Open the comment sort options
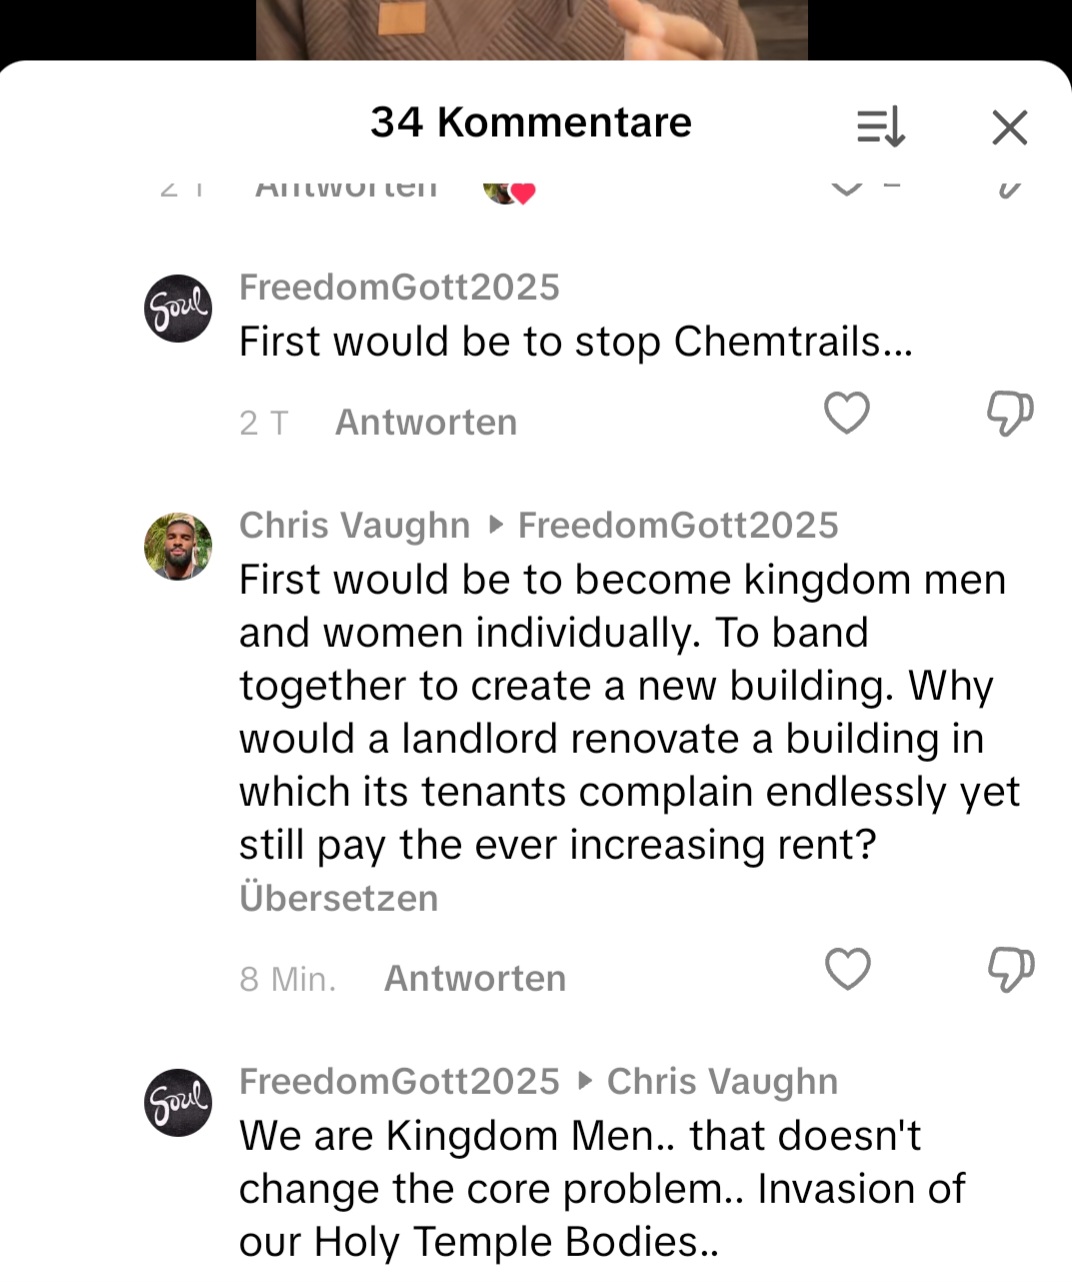The width and height of the screenshot is (1072, 1282). pyautogui.click(x=881, y=127)
